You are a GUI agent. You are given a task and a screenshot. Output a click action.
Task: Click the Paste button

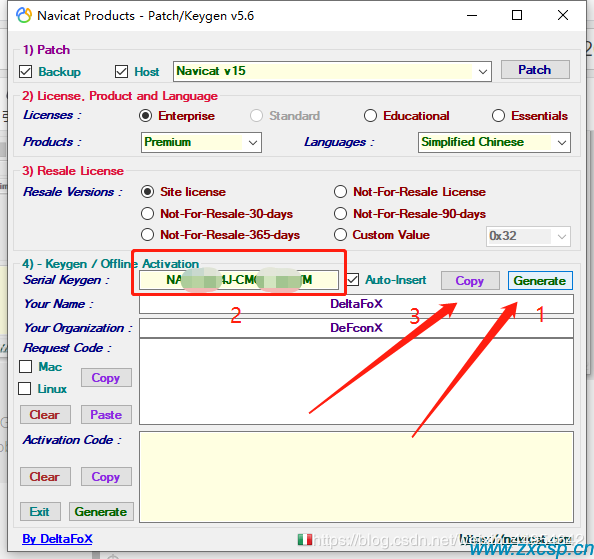click(x=106, y=415)
